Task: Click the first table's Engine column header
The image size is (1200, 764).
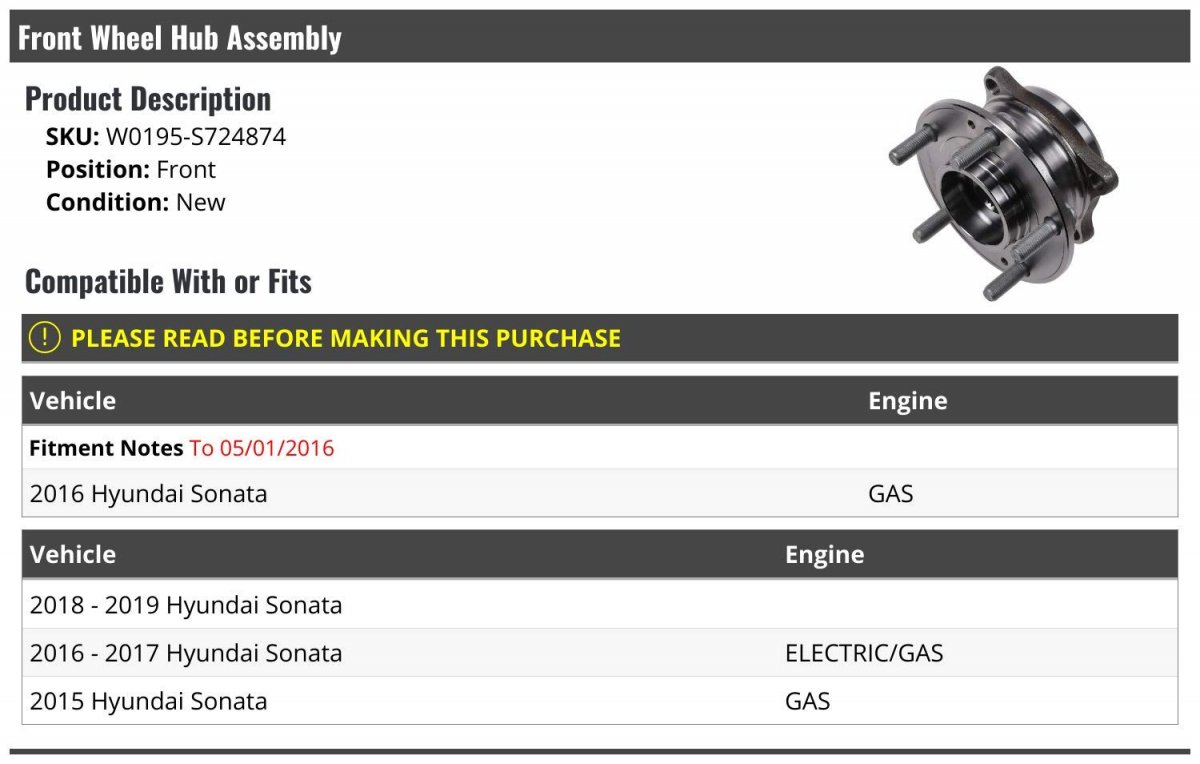Action: click(907, 401)
